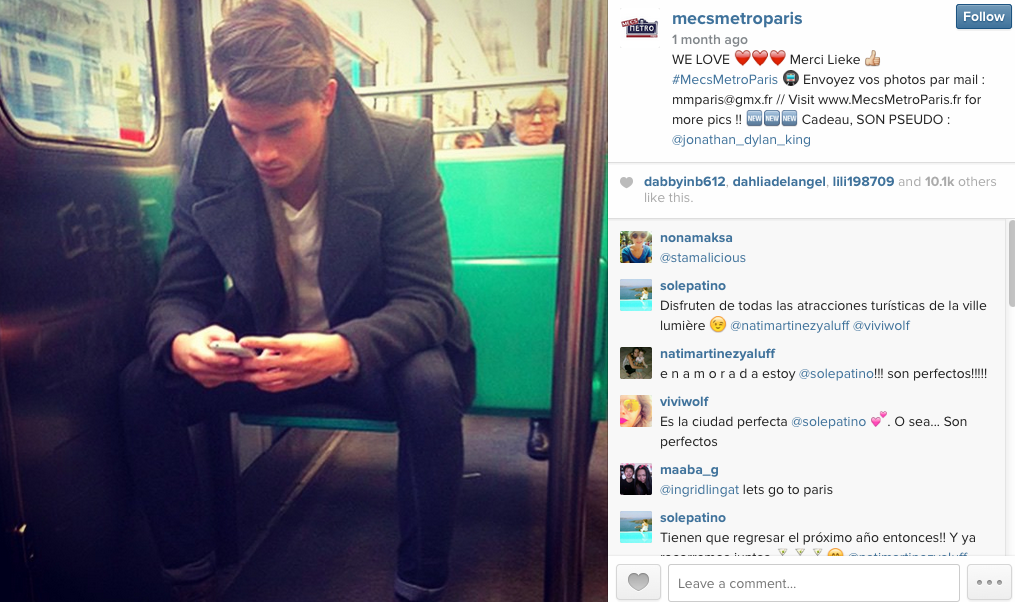Image resolution: width=1015 pixels, height=602 pixels.
Task: Visit the @jonathan_dylan_king profile
Action: click(741, 140)
